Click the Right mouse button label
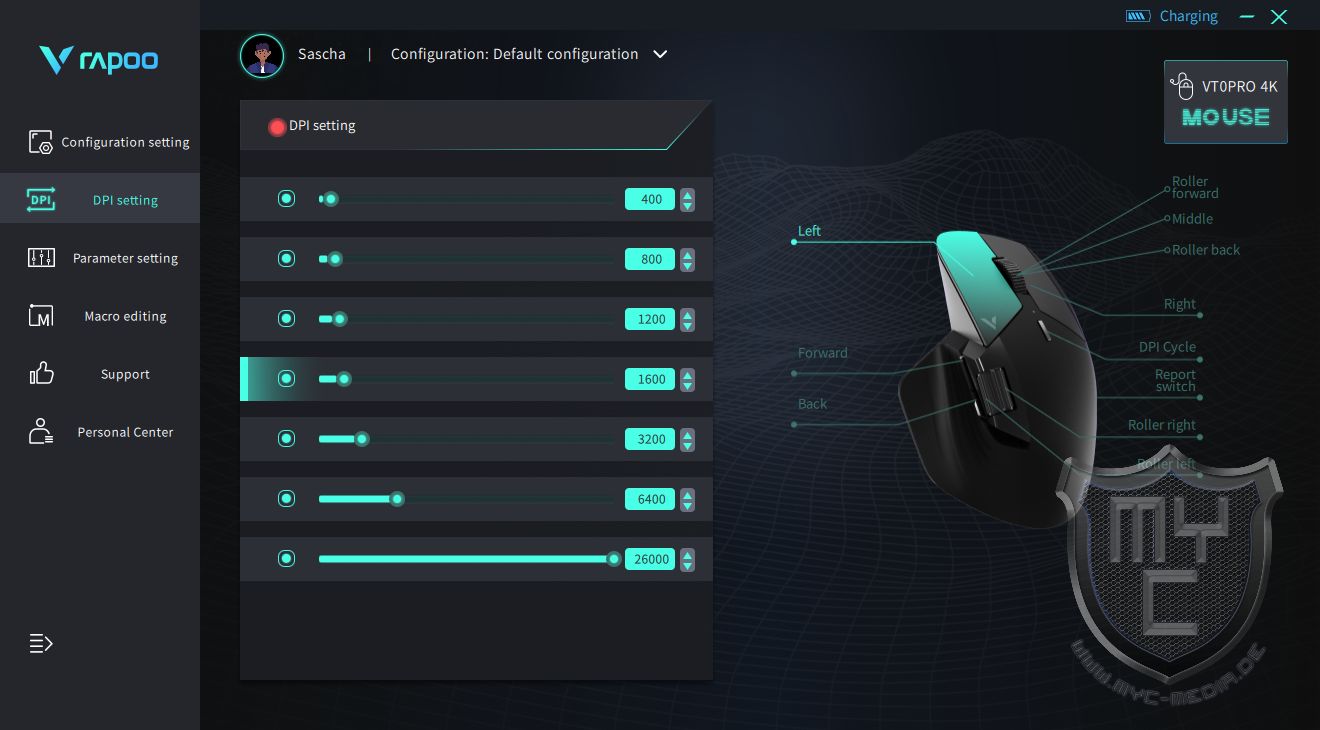1320x730 pixels. tap(1180, 304)
